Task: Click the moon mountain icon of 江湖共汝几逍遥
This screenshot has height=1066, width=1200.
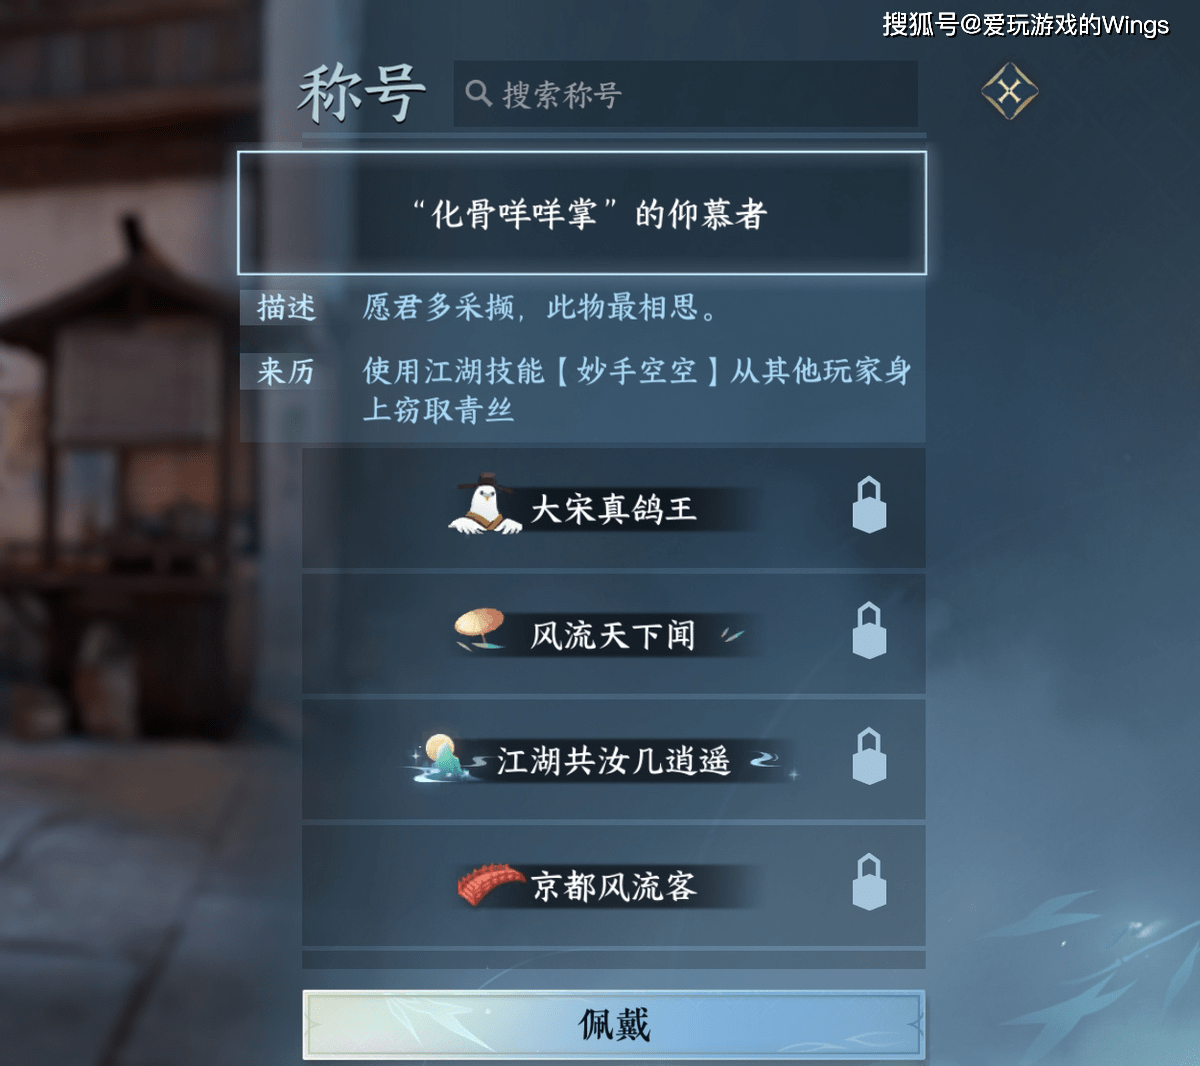Action: [x=443, y=757]
